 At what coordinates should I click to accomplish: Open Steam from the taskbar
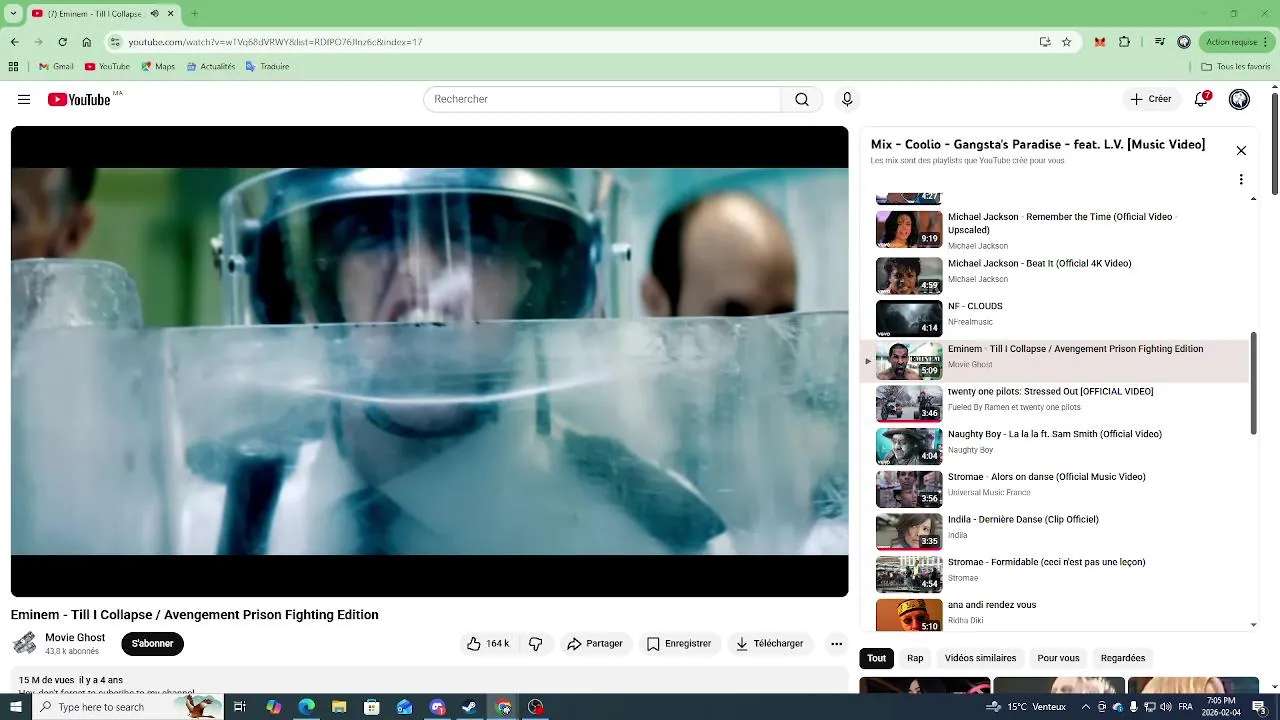470,707
